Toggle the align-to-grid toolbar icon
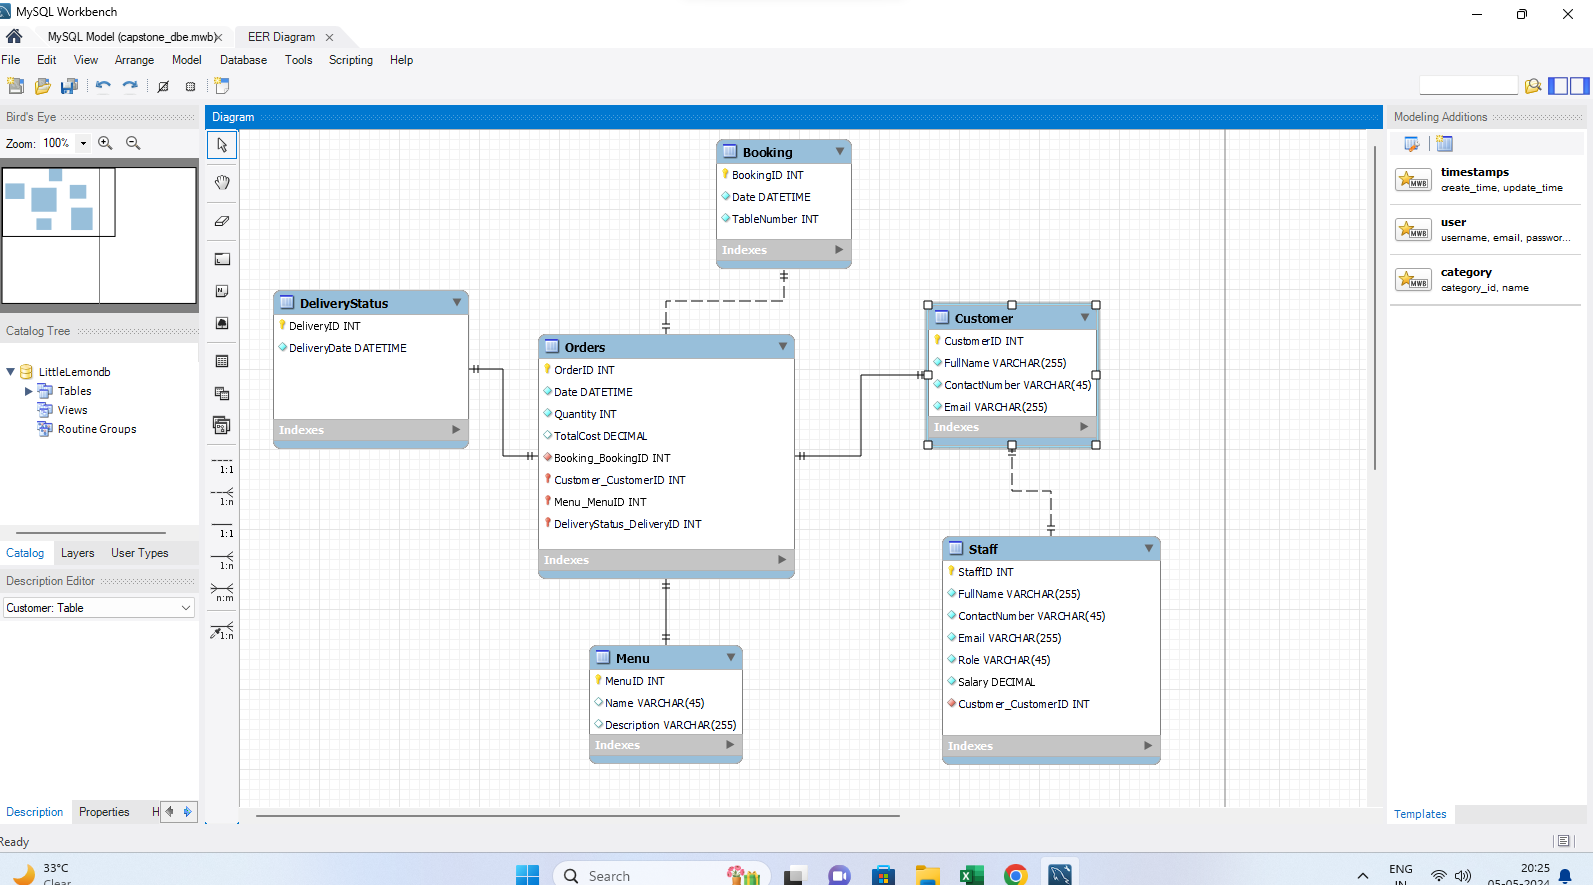The height and width of the screenshot is (885, 1593). tap(190, 86)
